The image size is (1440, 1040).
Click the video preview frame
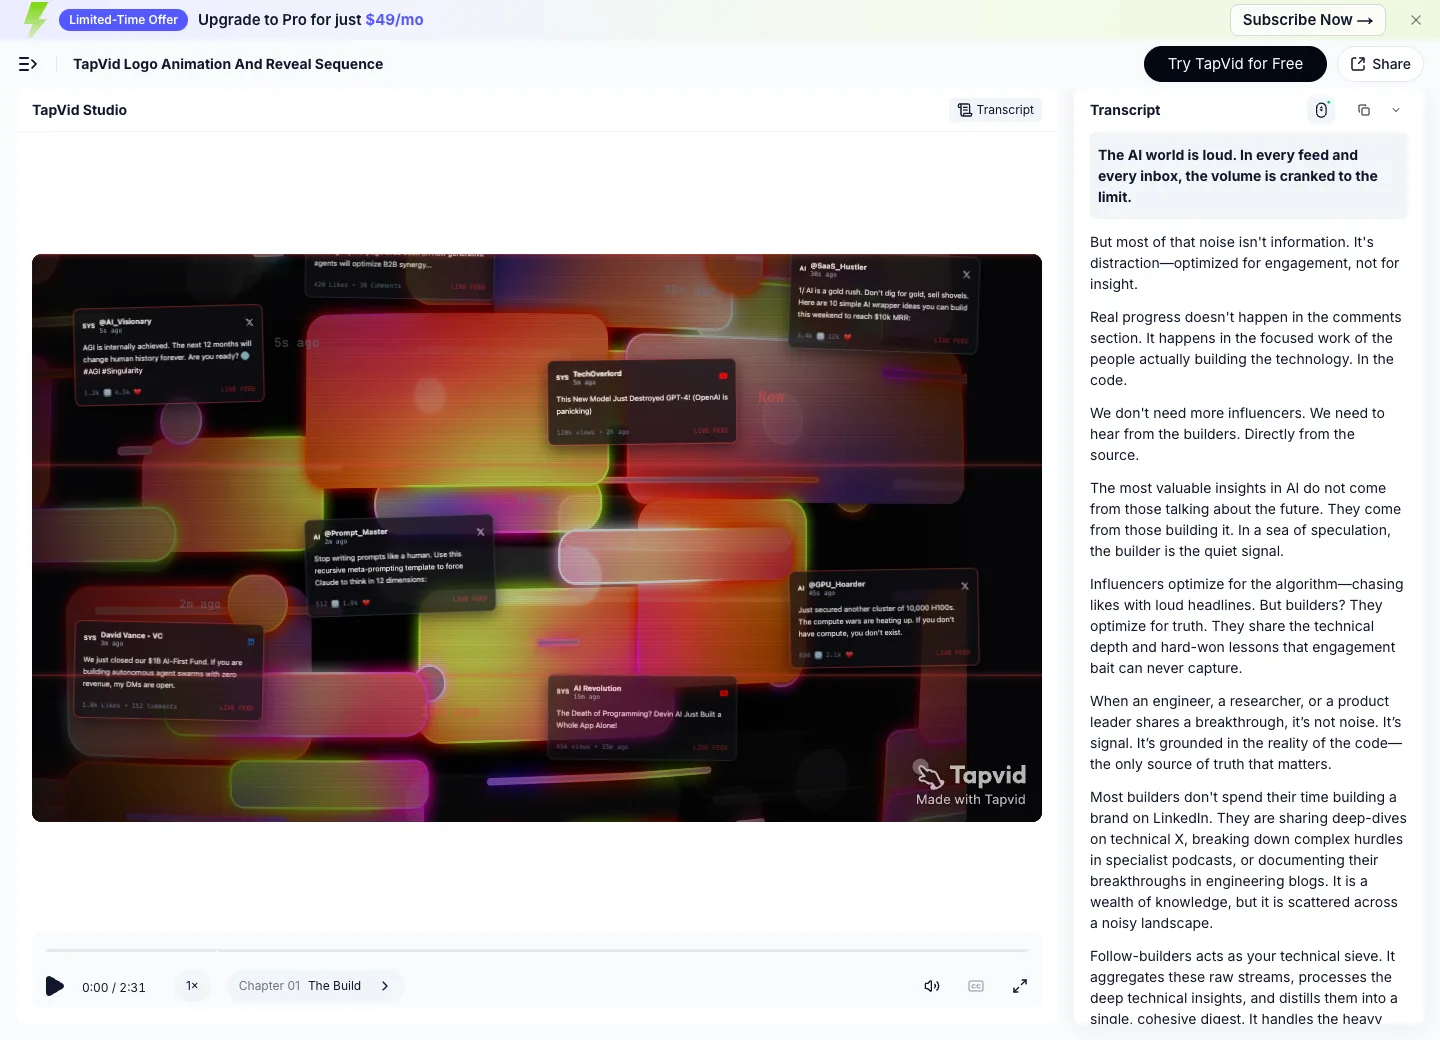coord(537,538)
